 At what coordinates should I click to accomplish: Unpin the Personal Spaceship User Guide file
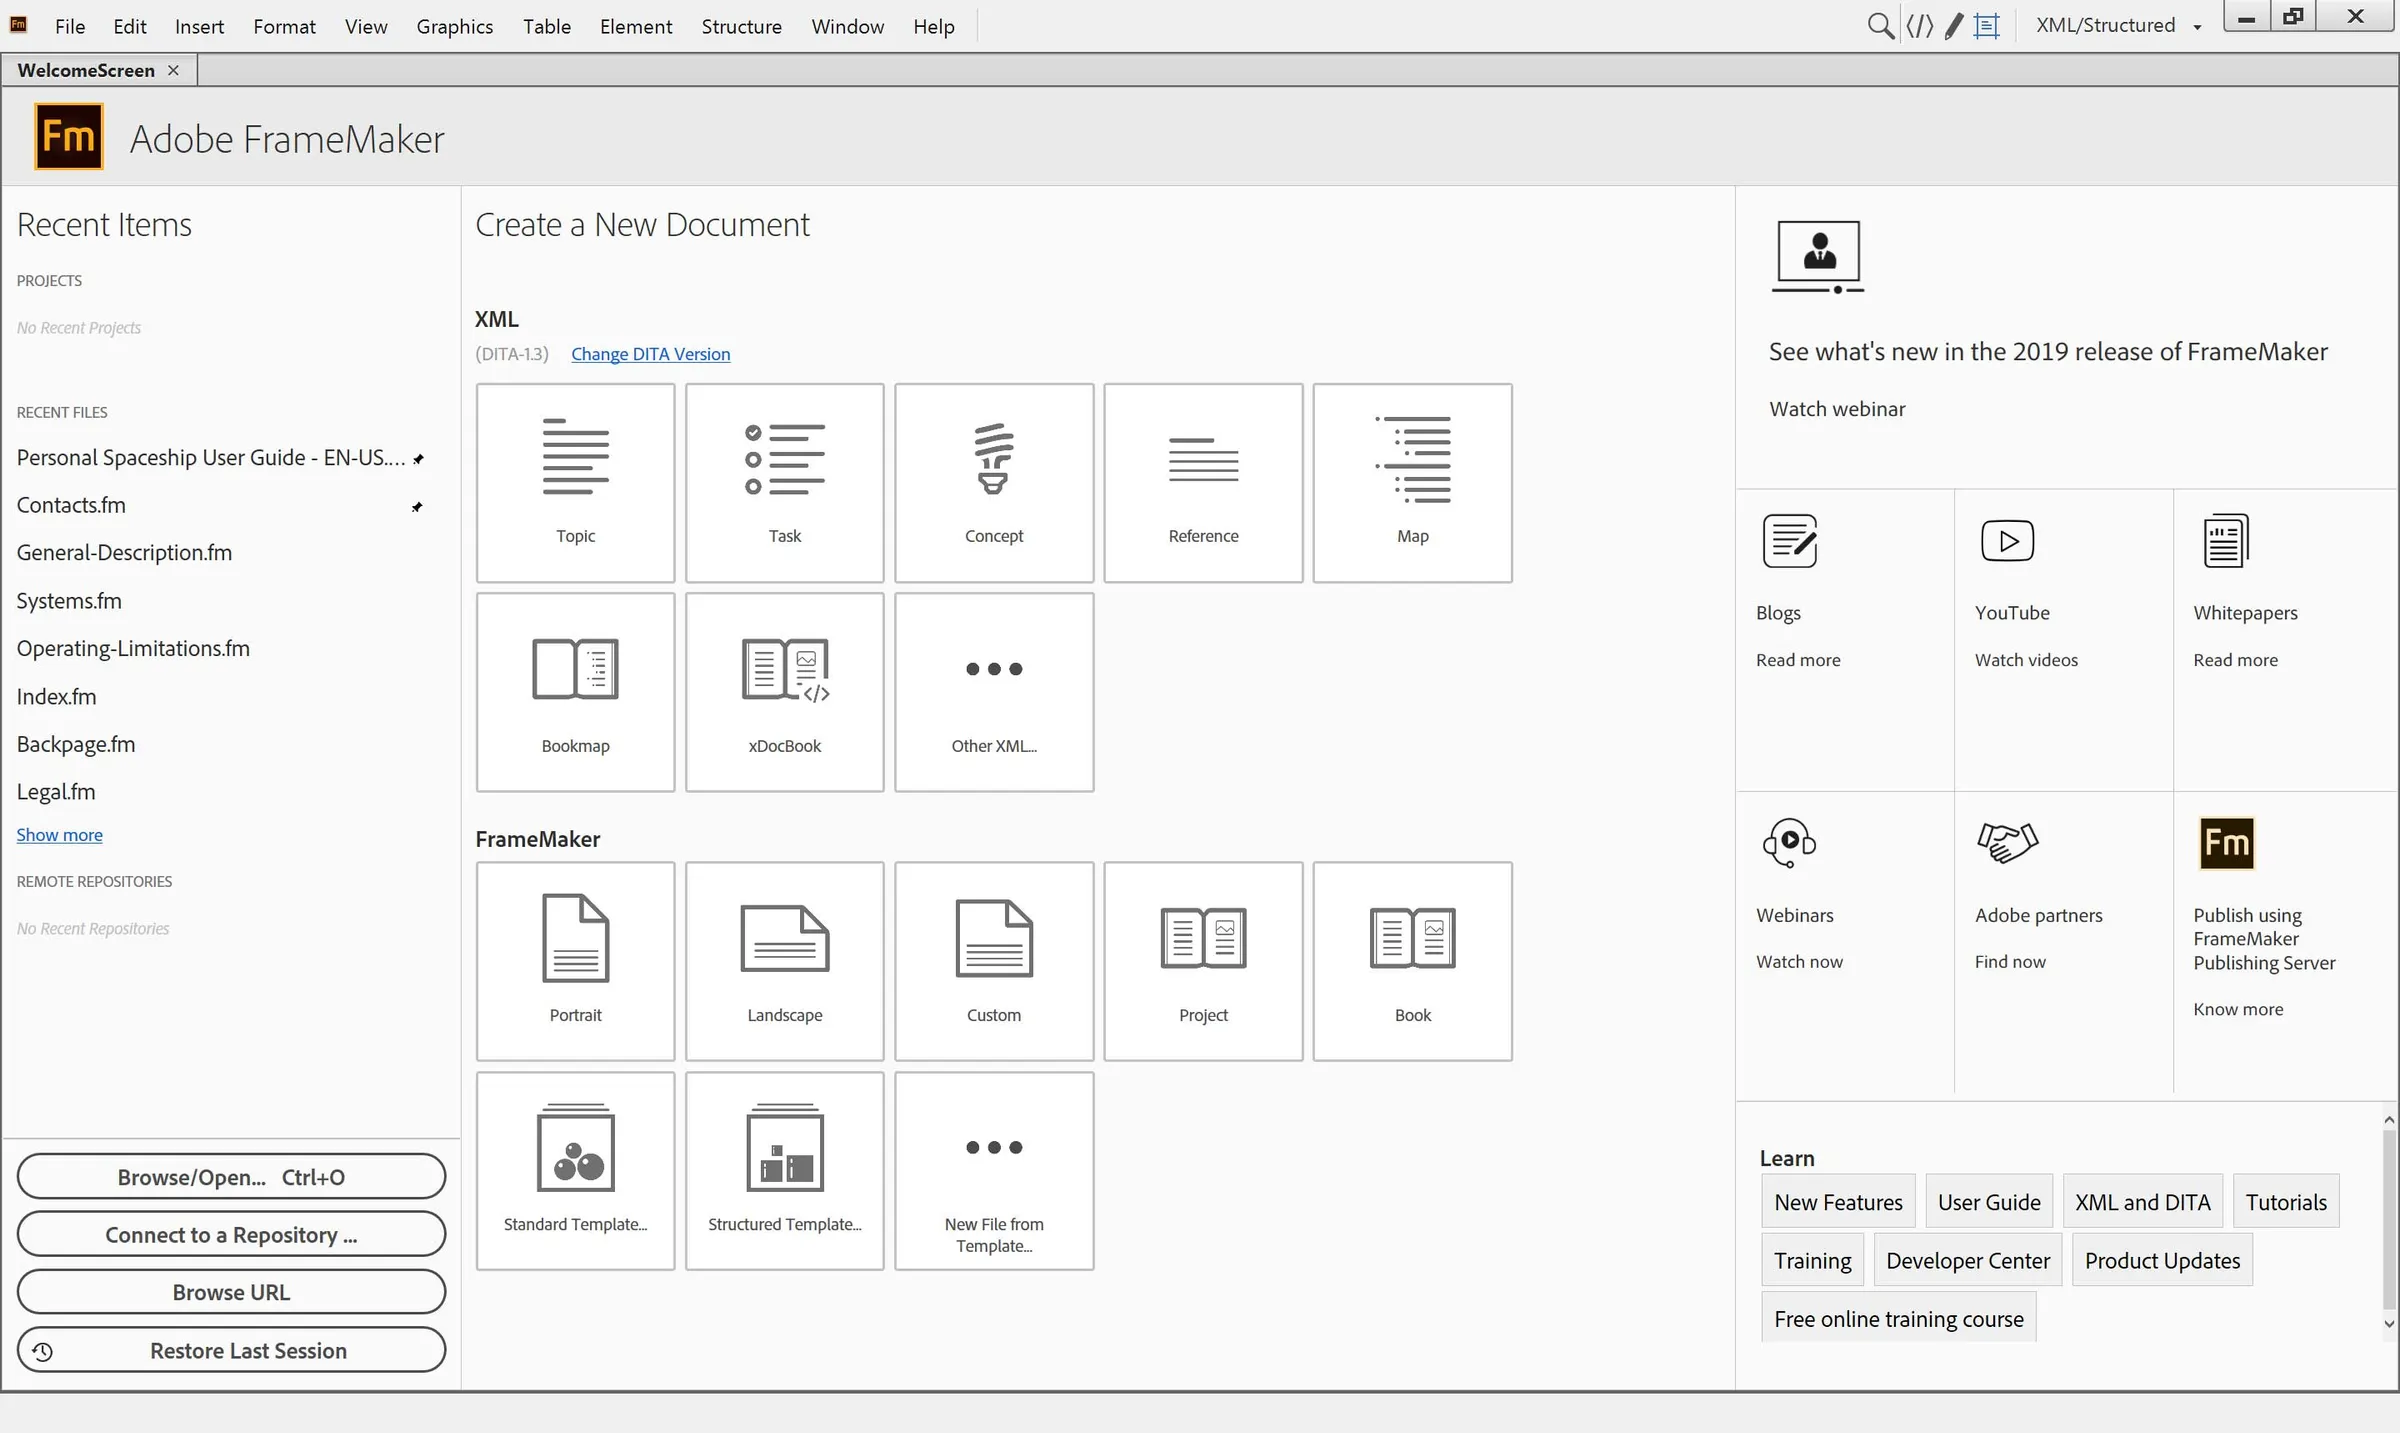coord(419,458)
